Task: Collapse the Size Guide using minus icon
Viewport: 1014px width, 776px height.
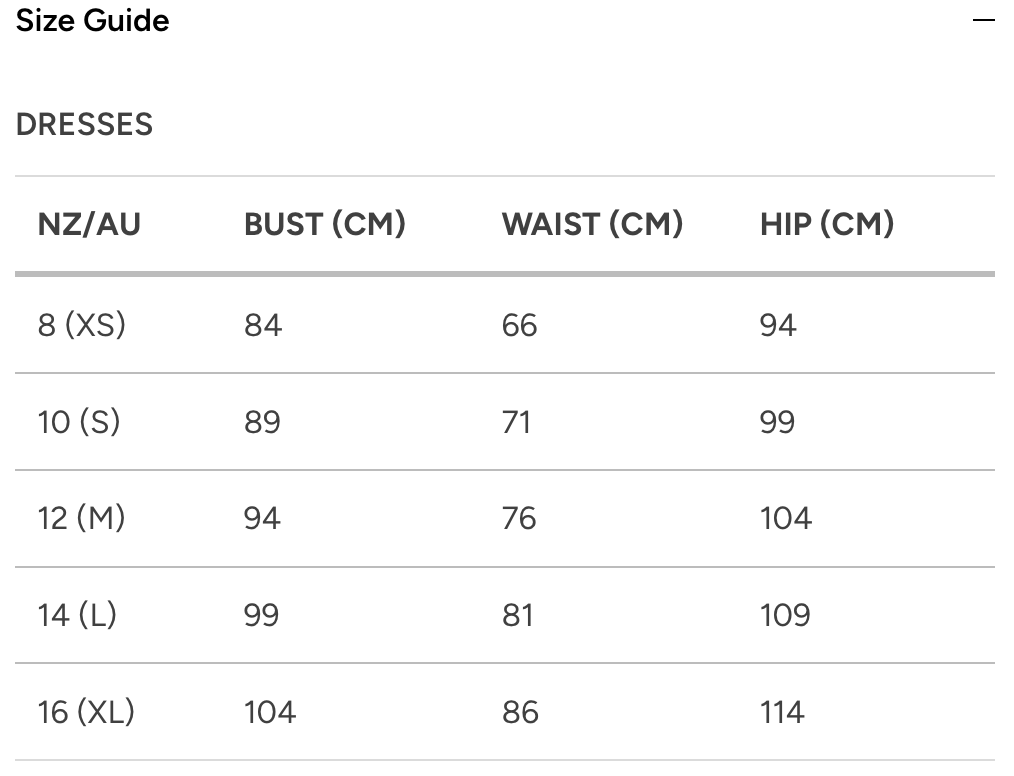Action: pyautogui.click(x=984, y=20)
